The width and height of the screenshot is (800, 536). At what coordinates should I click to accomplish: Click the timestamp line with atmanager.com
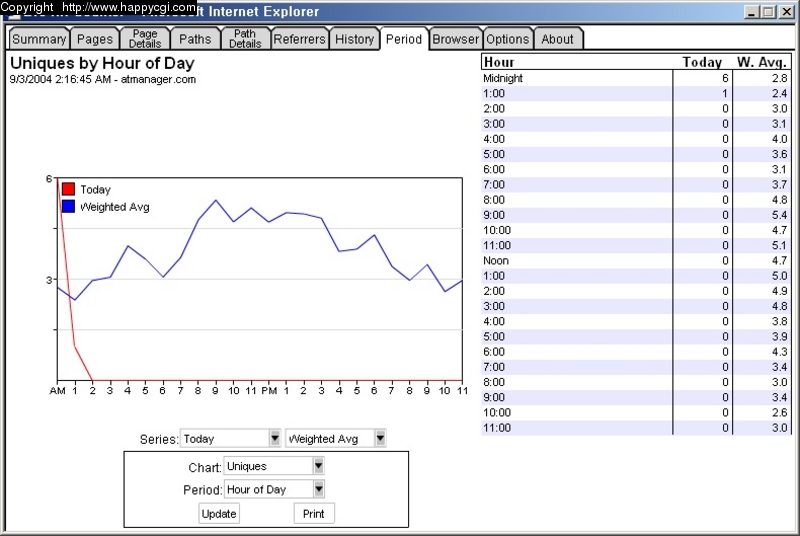103,80
